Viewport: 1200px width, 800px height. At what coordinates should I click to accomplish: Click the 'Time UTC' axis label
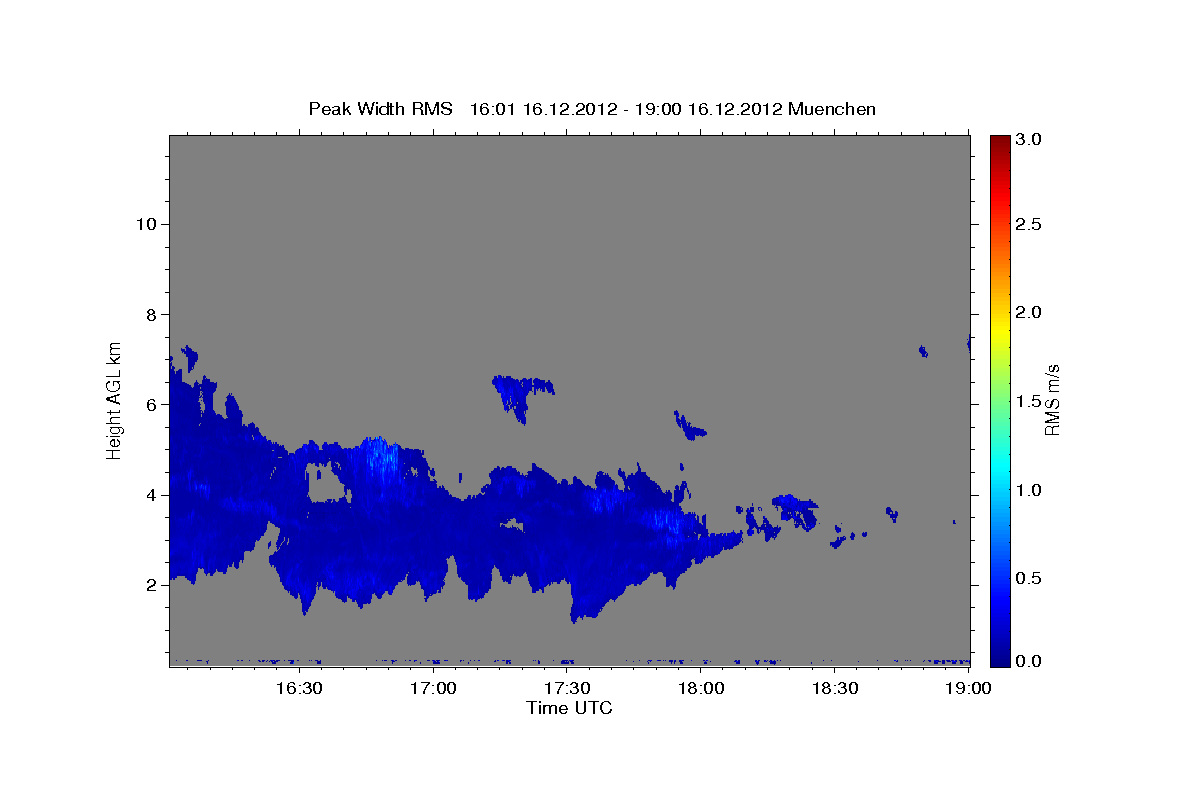pyautogui.click(x=569, y=708)
